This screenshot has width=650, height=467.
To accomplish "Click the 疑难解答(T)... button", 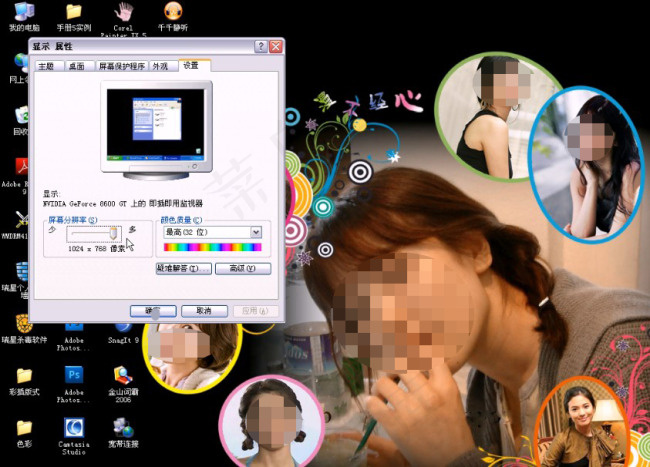I will tap(184, 269).
